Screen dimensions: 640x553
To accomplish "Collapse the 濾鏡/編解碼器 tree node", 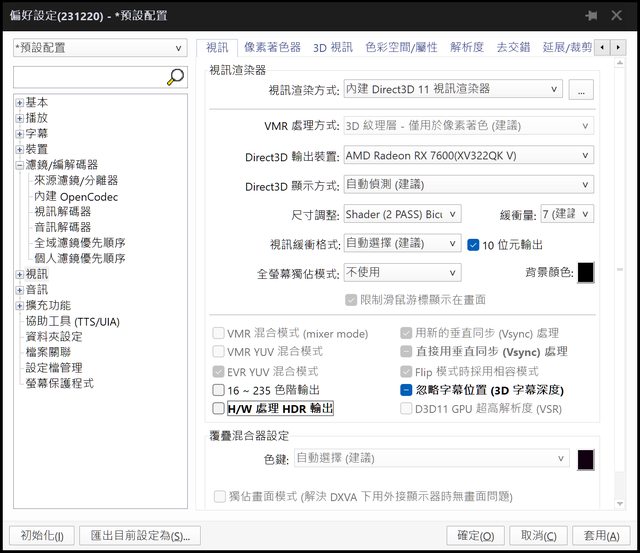I will point(20,165).
